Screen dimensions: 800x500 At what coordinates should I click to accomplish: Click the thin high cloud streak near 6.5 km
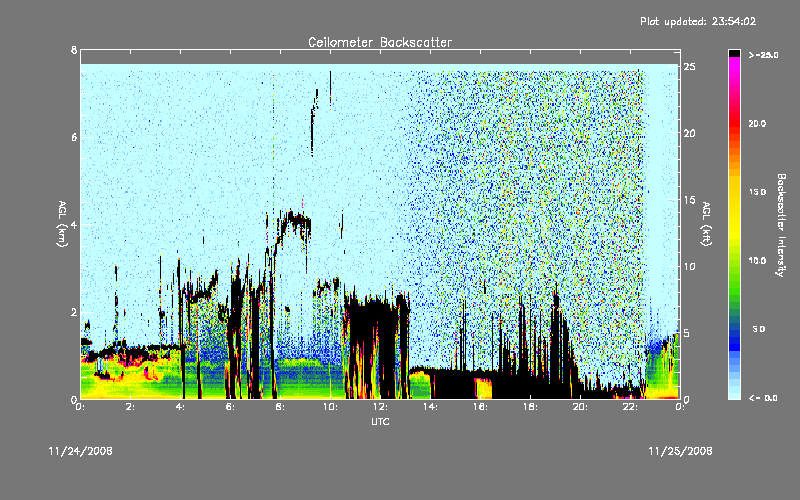(314, 121)
